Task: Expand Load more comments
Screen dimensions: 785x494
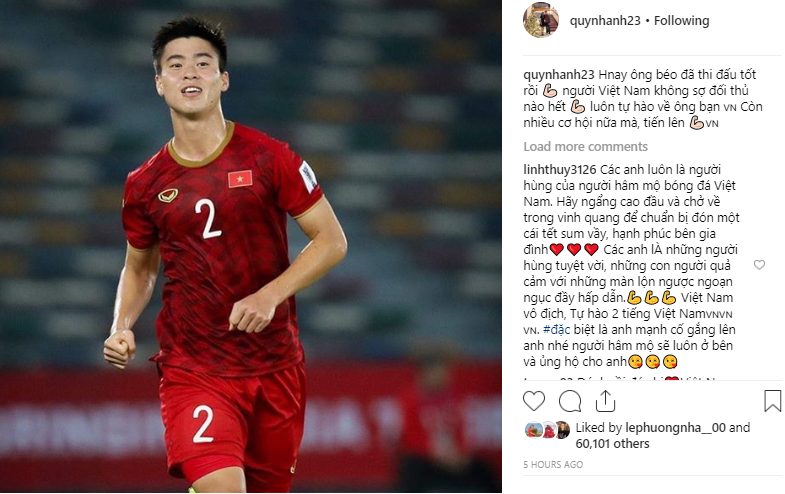Action: pyautogui.click(x=585, y=147)
